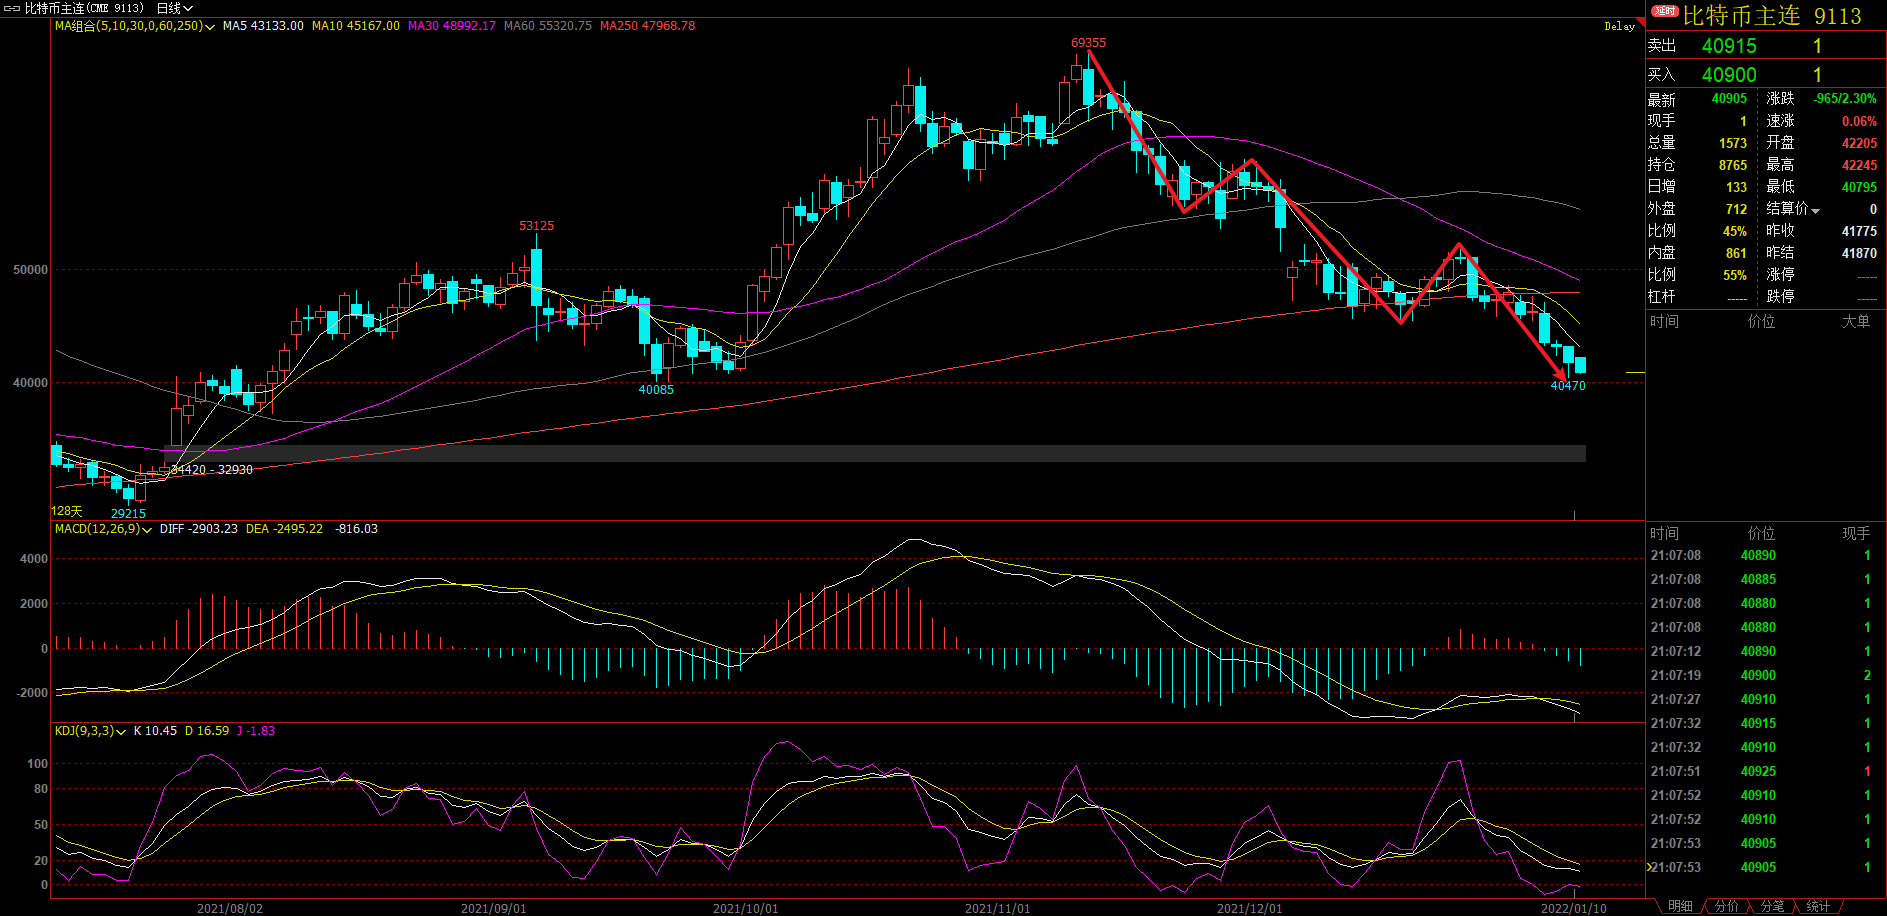Click the 69355 high price label

coord(1088,43)
